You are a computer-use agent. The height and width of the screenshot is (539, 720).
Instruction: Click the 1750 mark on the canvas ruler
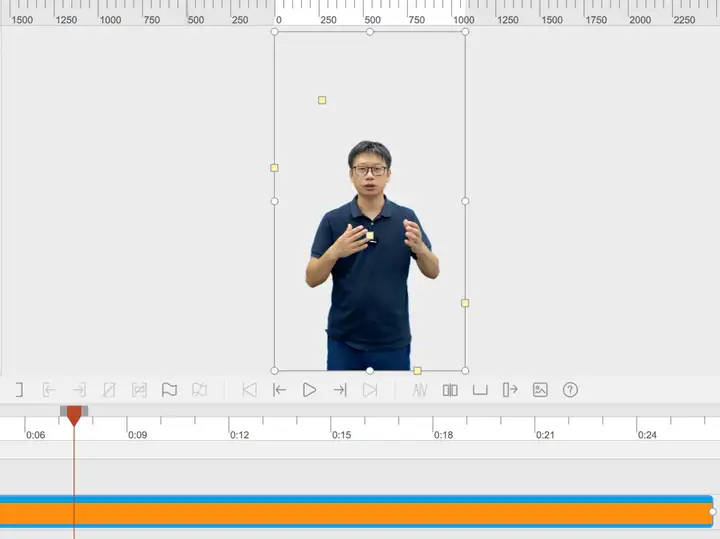(x=596, y=20)
